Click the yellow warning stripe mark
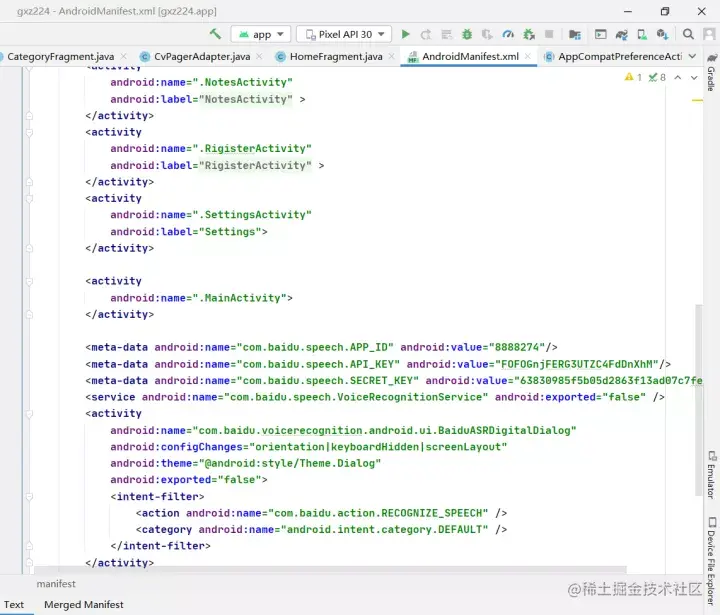The width and height of the screenshot is (720, 615). pos(697,100)
